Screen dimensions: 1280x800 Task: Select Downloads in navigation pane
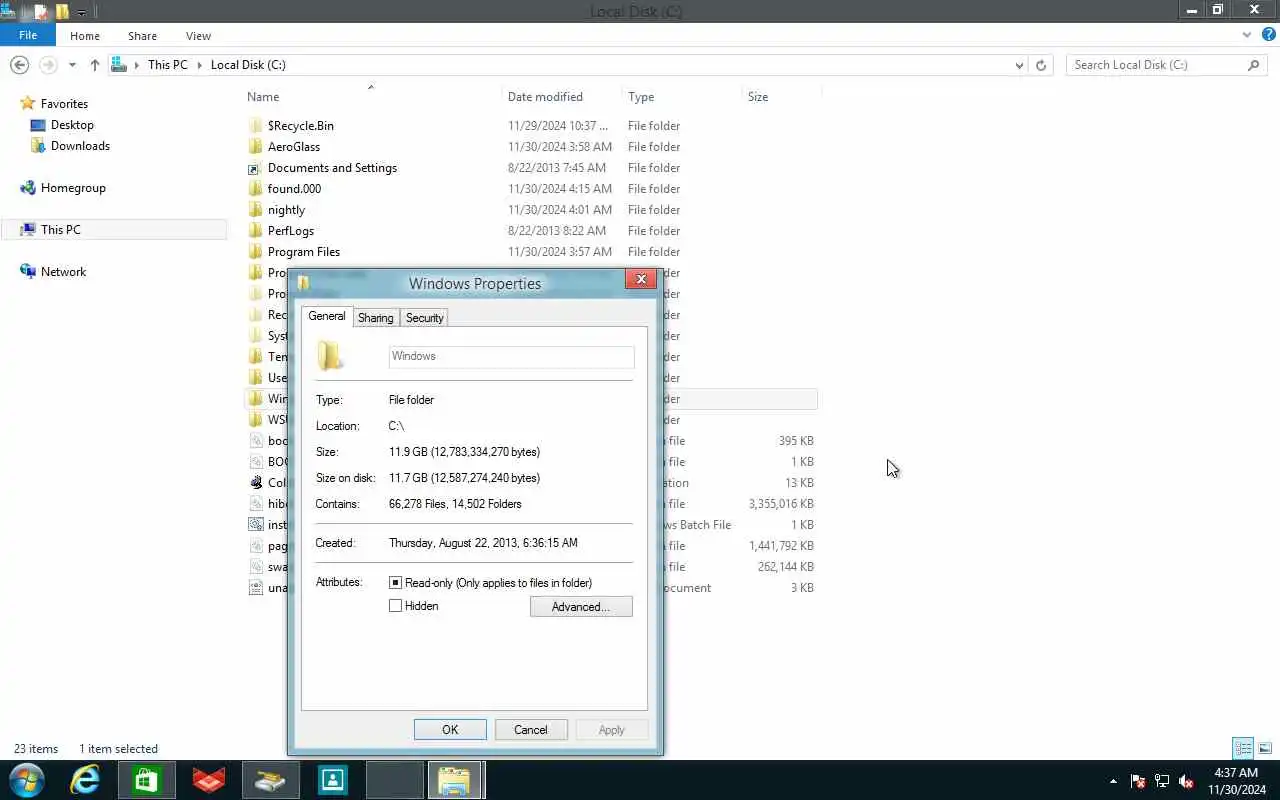coord(80,146)
